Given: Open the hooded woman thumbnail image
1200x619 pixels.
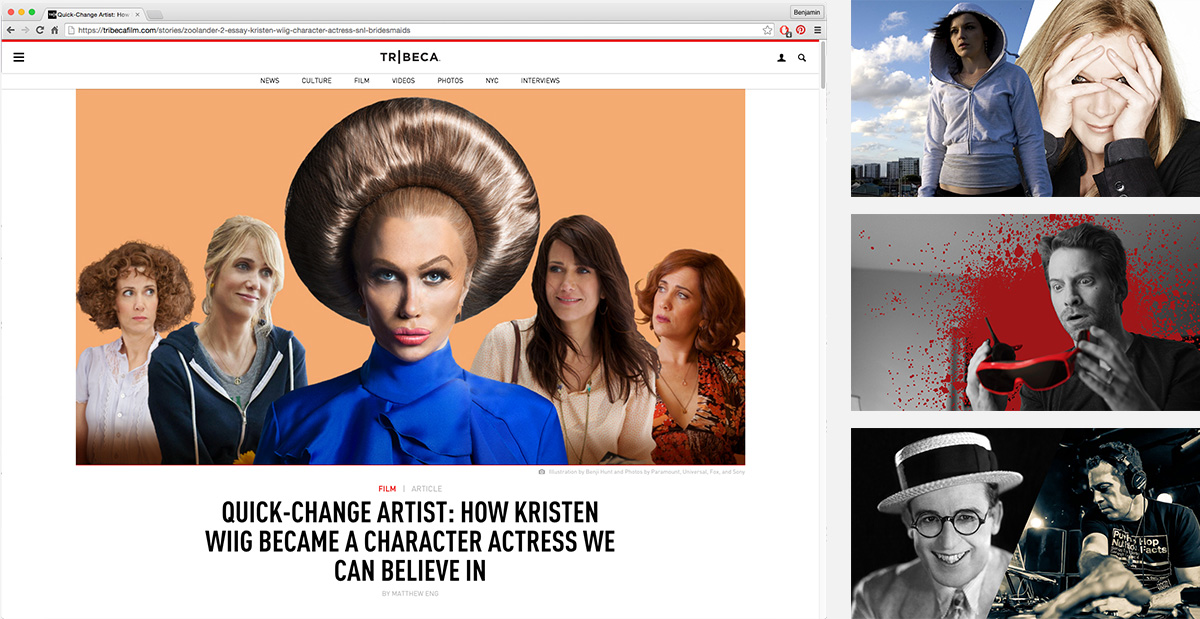Looking at the screenshot, I should coord(1025,98).
